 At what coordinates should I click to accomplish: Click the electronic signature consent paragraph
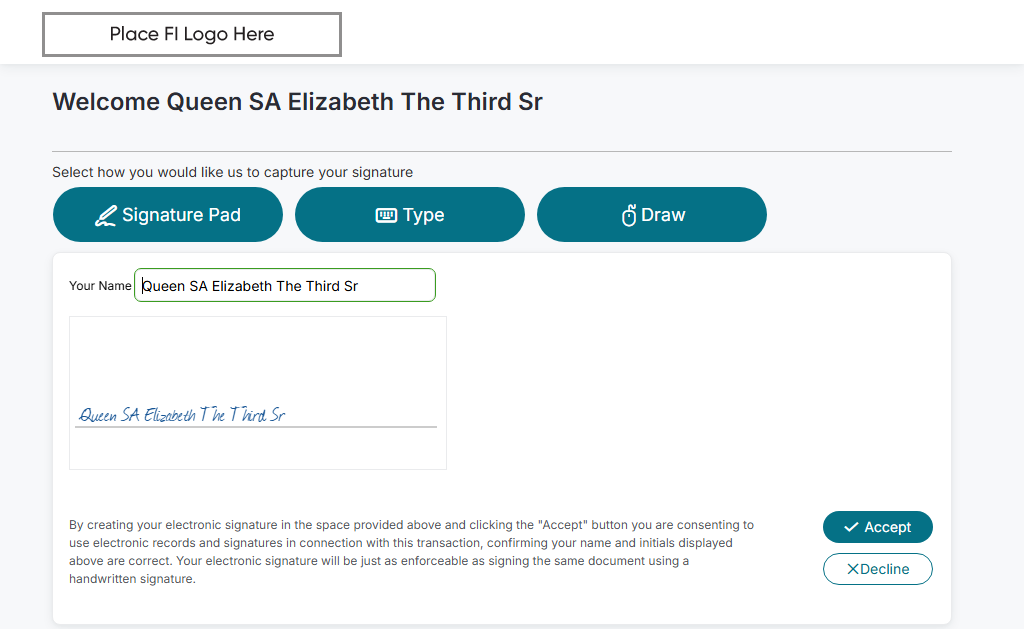click(x=410, y=551)
